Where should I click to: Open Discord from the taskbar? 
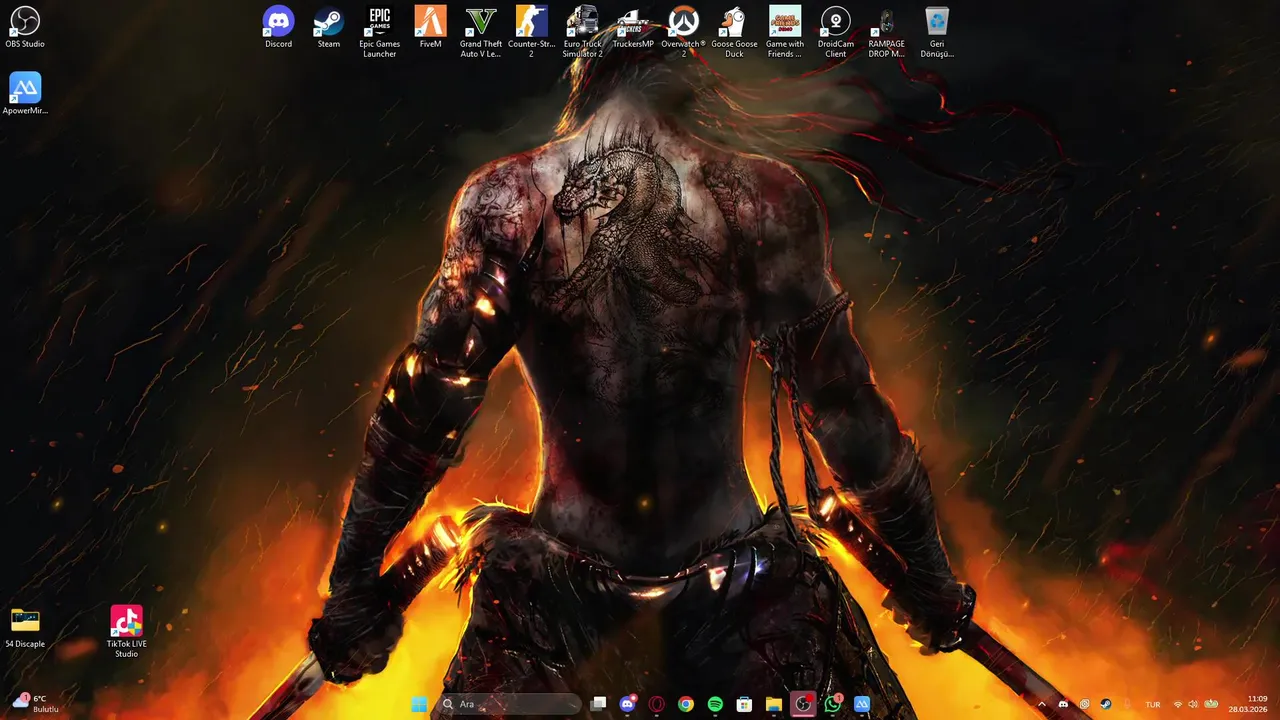627,704
